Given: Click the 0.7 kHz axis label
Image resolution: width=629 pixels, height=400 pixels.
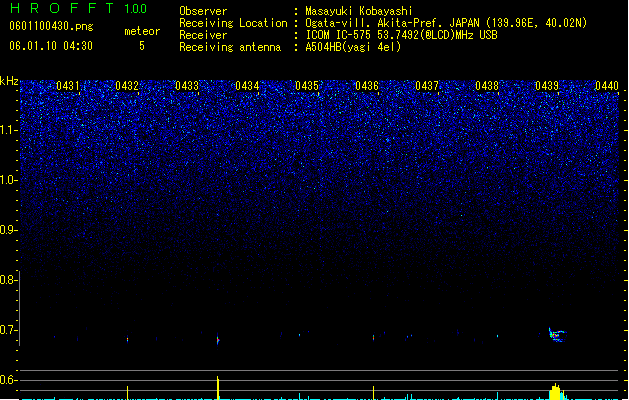Looking at the screenshot, I should [8, 330].
